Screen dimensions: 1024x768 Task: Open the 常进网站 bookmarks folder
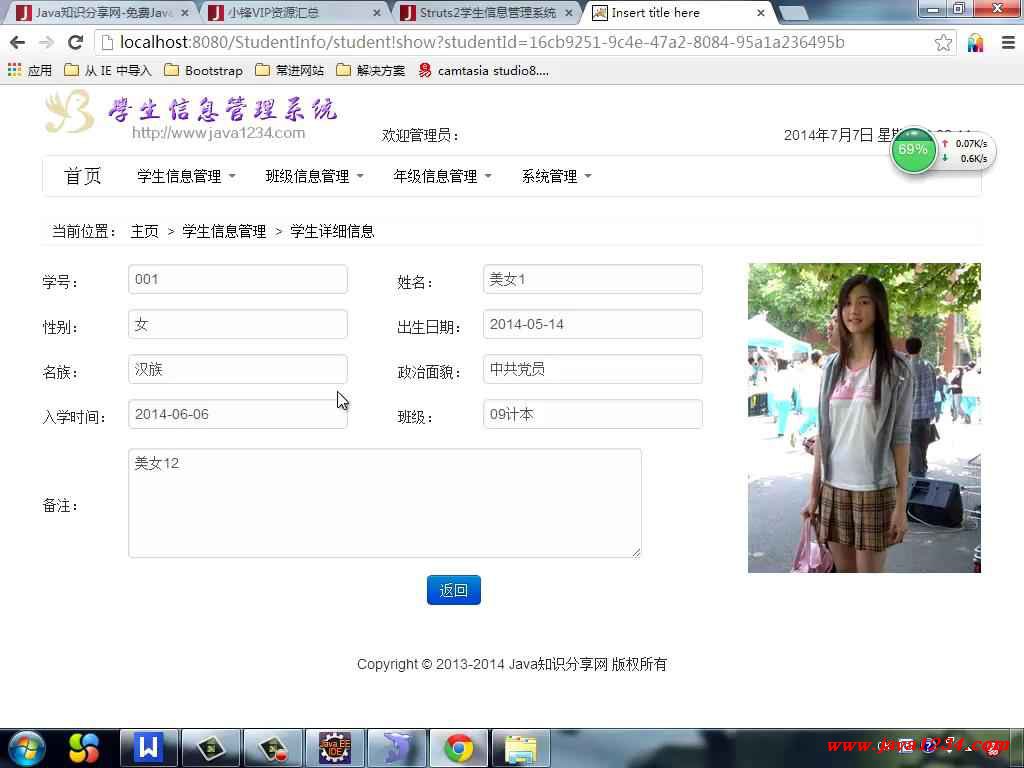coord(289,70)
